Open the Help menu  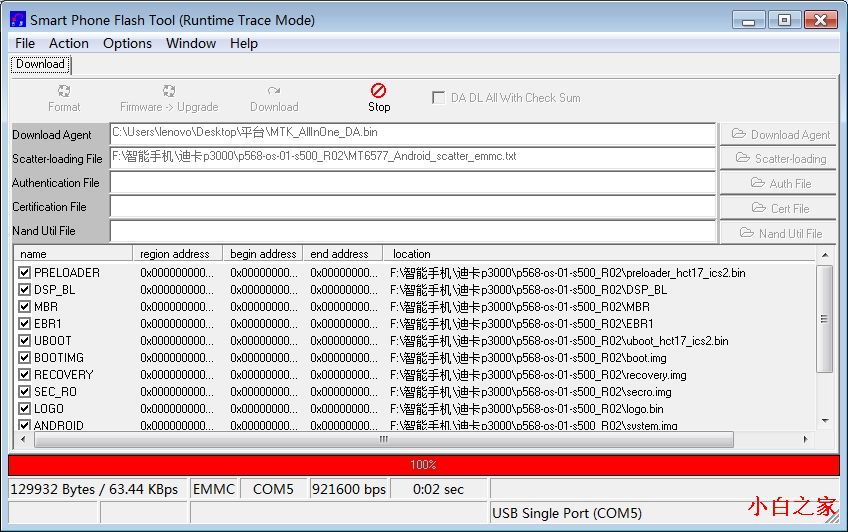(x=244, y=43)
